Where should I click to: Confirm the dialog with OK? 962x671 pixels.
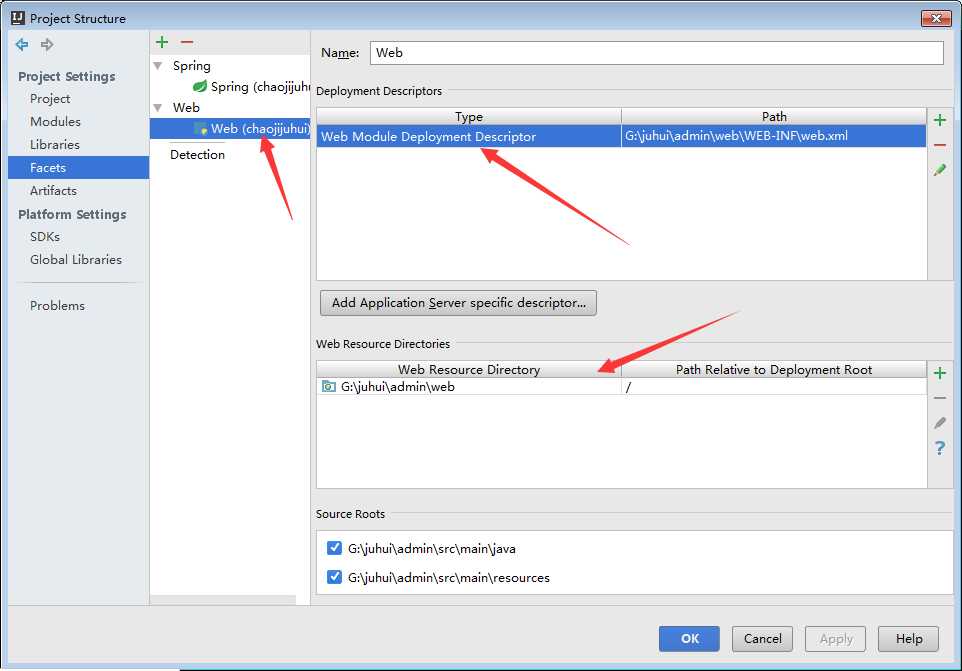tap(689, 638)
